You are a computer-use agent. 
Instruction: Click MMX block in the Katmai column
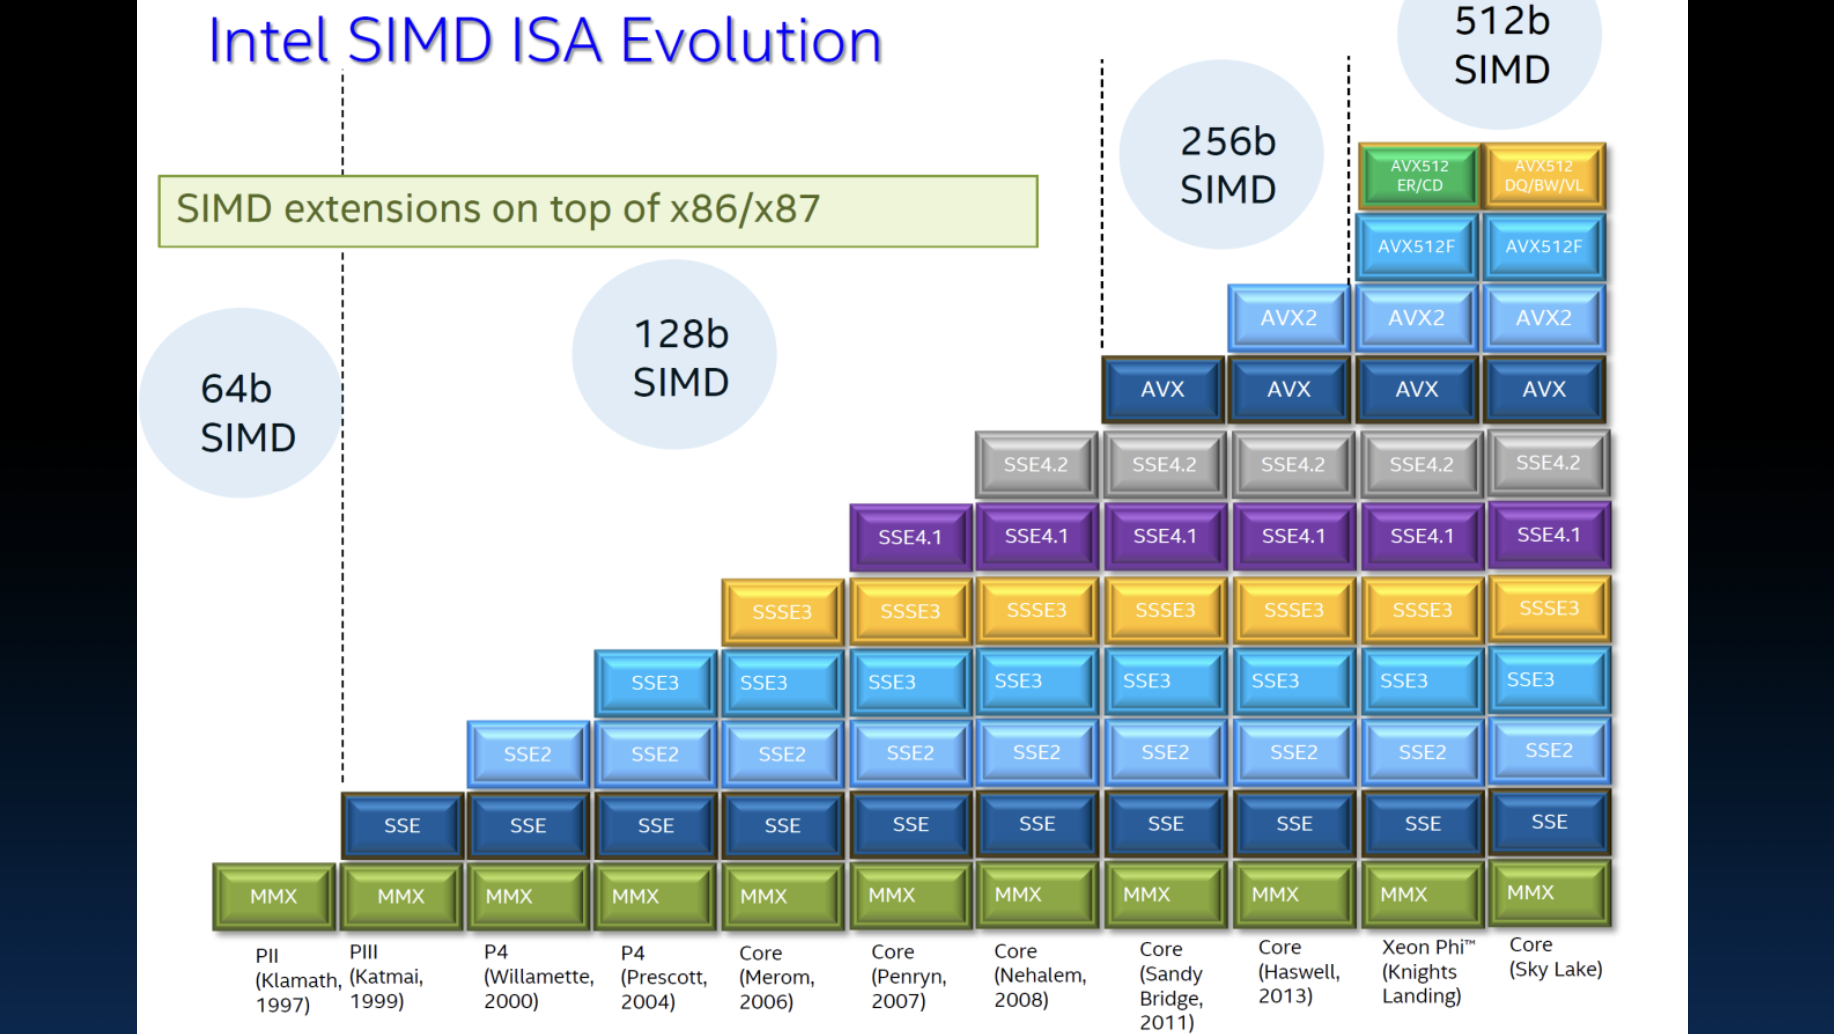(x=402, y=897)
